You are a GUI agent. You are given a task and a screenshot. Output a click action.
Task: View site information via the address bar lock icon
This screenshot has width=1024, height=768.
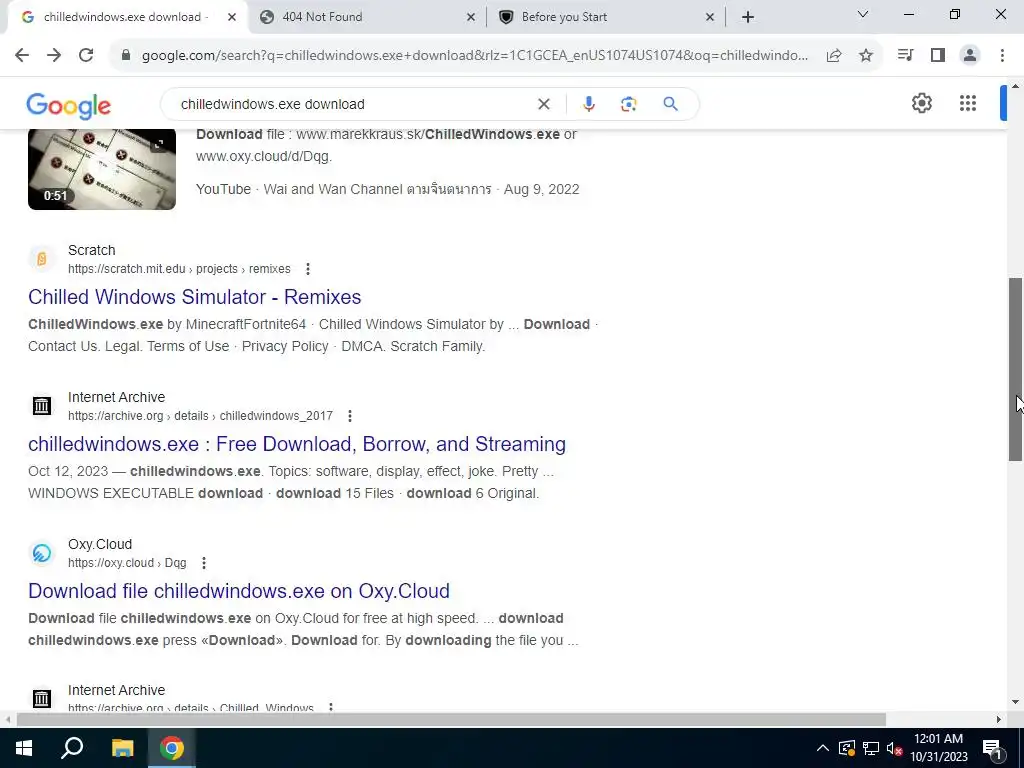(126, 56)
